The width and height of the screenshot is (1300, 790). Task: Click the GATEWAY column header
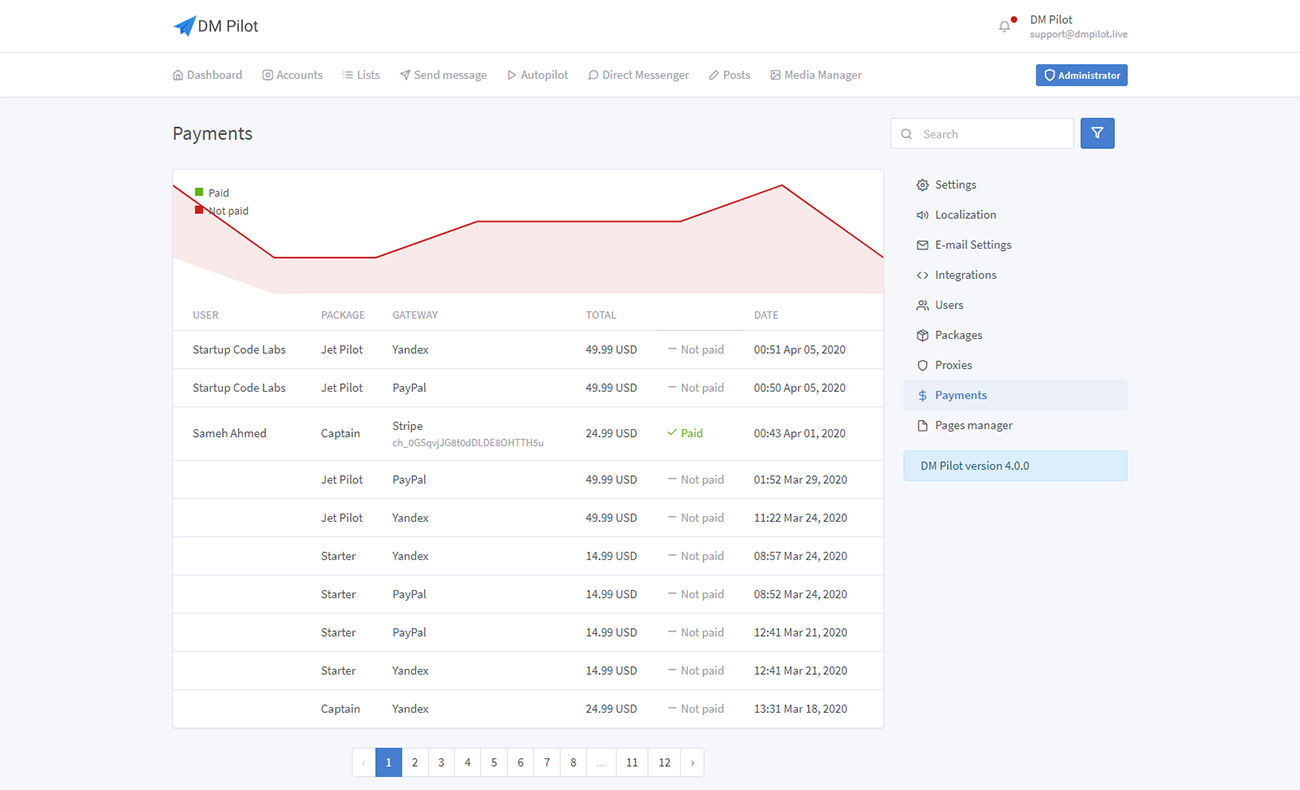pos(415,315)
